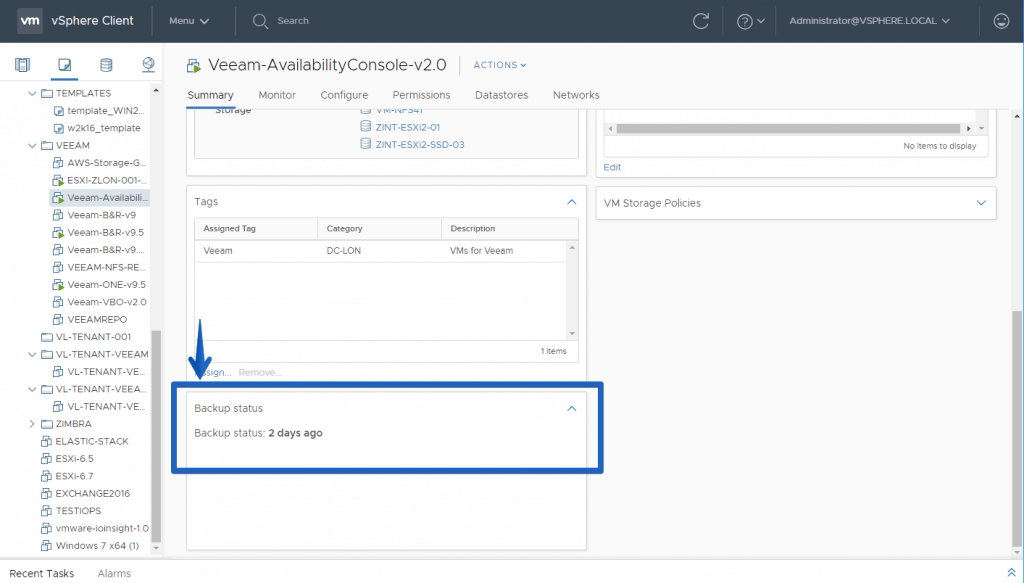Click the ESXi-6.7 VM icon
Screen dimensions: 1024x583
(x=46, y=476)
